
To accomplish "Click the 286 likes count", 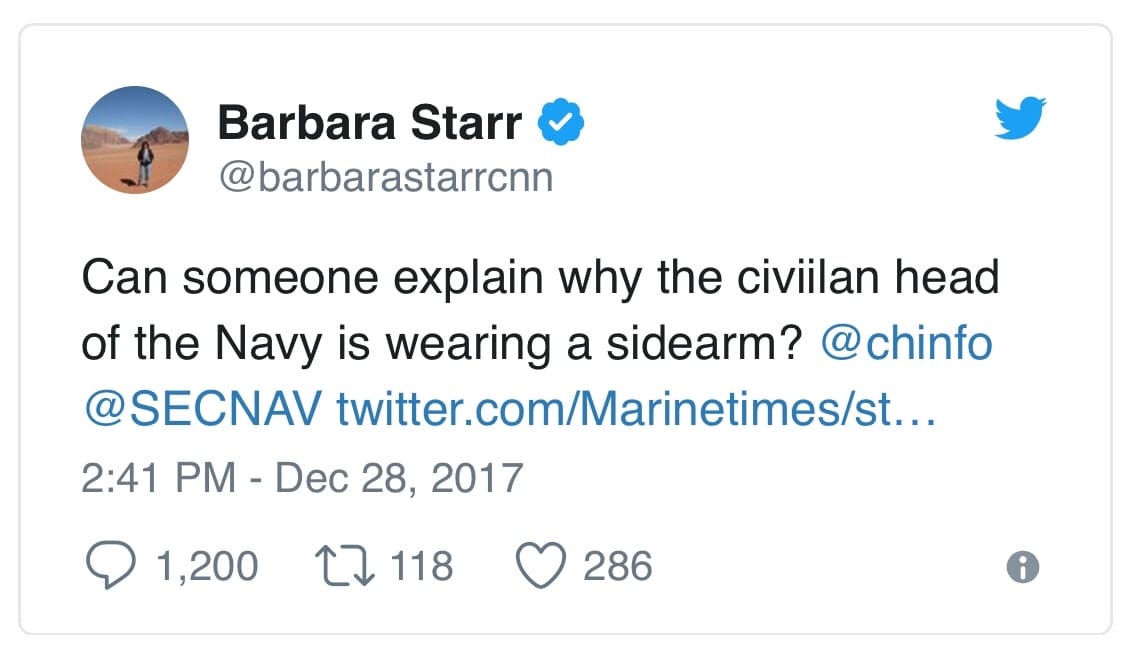I will coord(618,566).
